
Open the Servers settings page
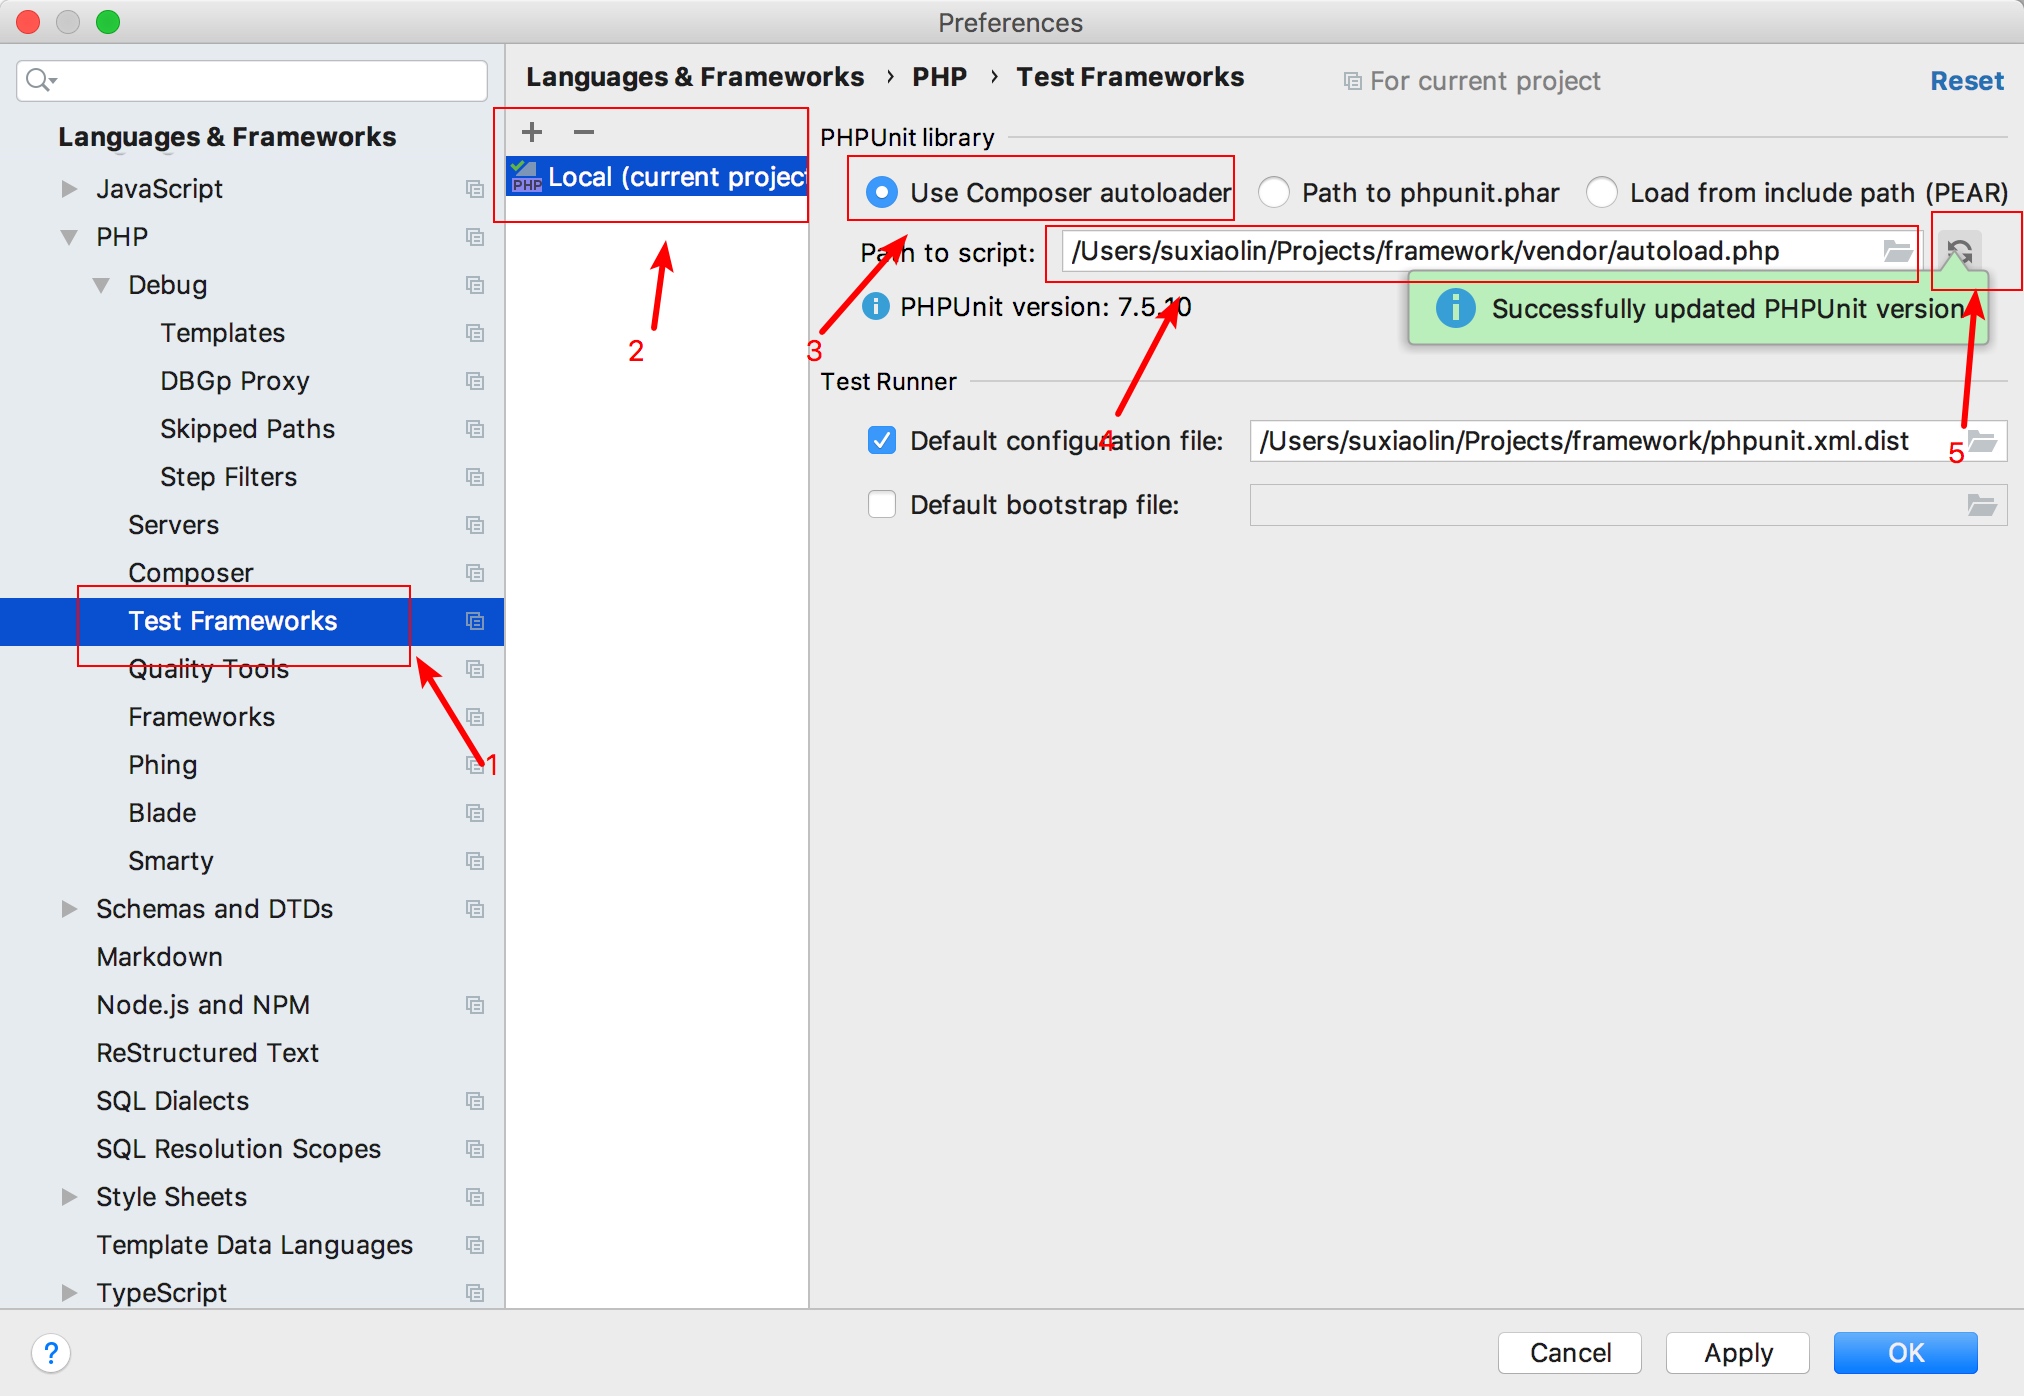173,525
